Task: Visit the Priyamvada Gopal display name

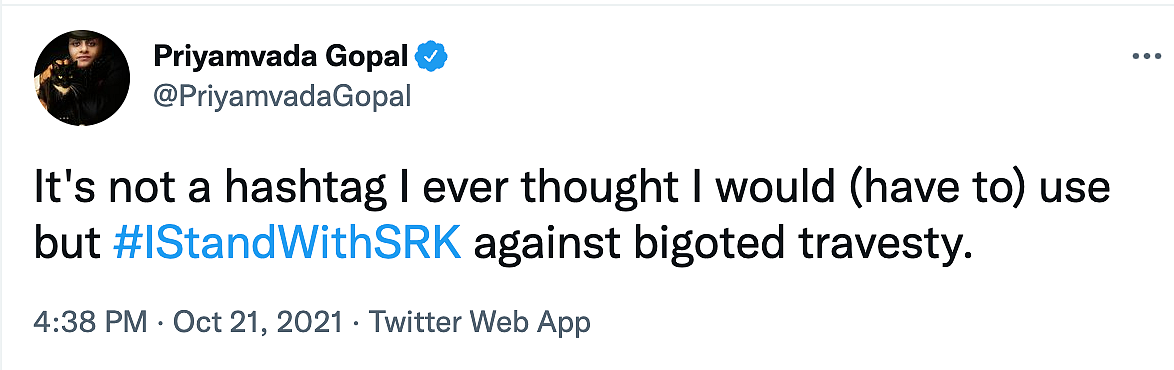Action: (x=281, y=55)
